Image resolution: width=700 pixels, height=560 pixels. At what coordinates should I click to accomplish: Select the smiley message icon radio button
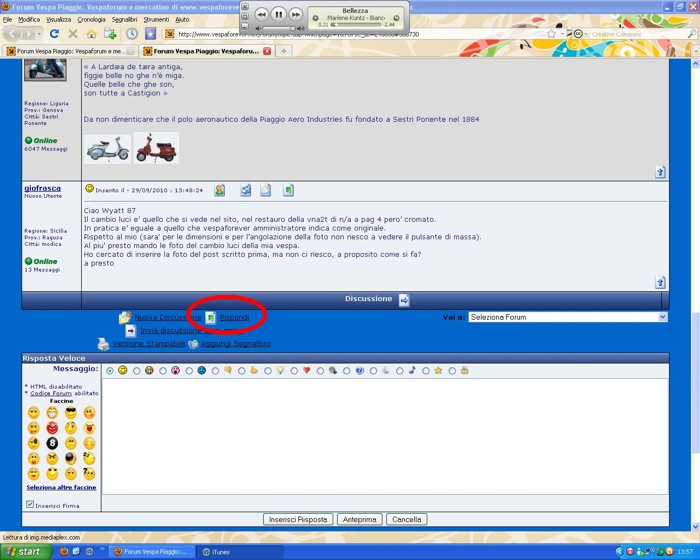(x=110, y=371)
